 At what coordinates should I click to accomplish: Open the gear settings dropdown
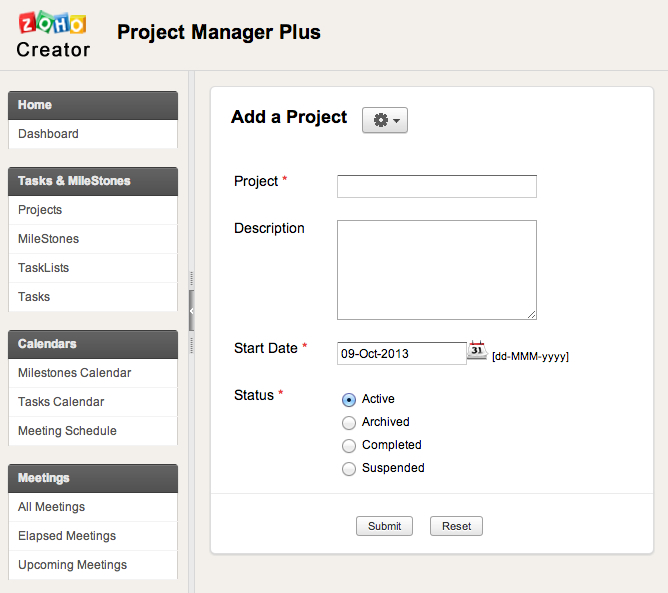[x=385, y=120]
